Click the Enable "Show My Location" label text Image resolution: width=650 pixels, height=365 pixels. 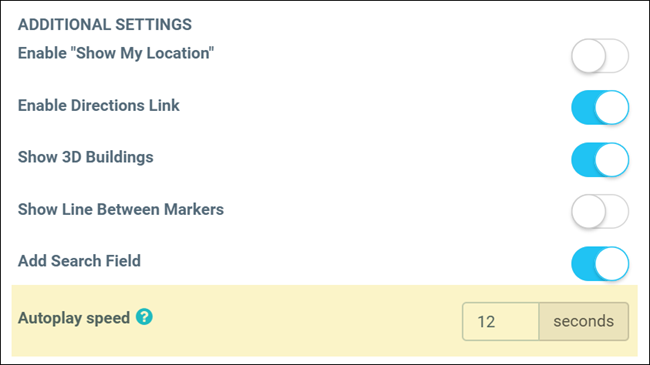pyautogui.click(x=116, y=53)
